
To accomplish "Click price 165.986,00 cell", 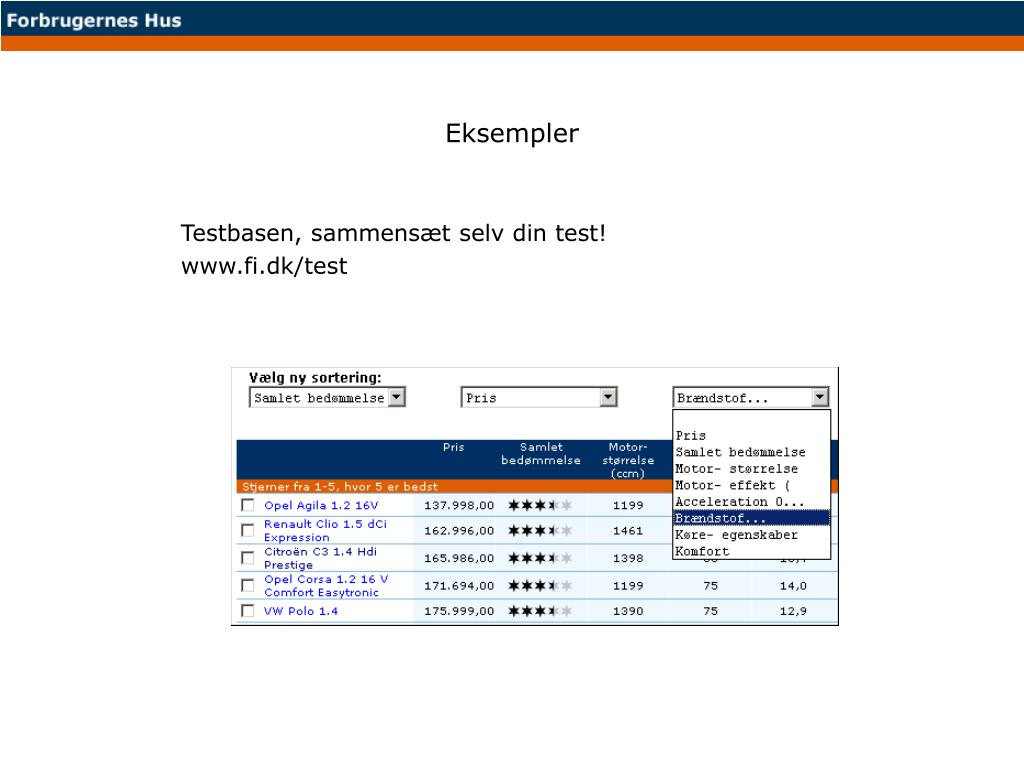I will 459,558.
